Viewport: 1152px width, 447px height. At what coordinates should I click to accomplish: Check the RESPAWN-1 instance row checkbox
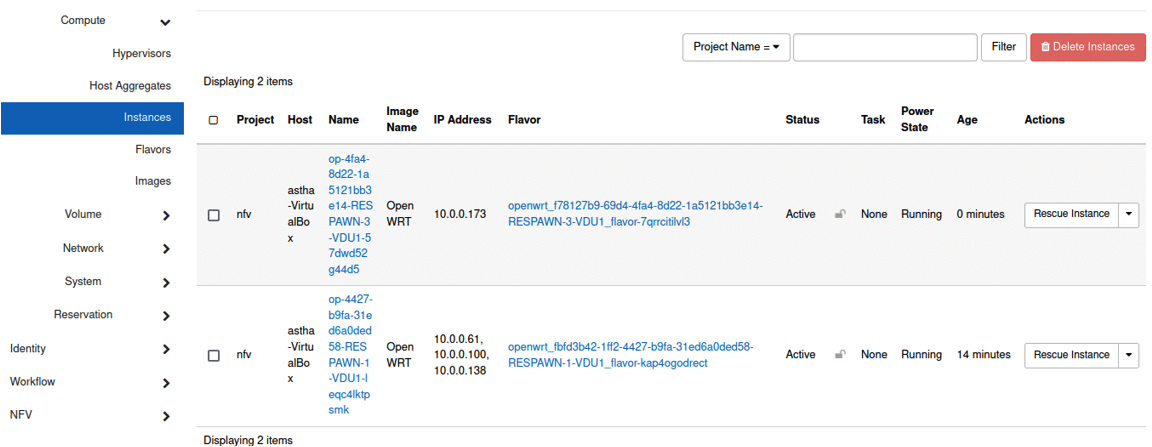click(214, 355)
